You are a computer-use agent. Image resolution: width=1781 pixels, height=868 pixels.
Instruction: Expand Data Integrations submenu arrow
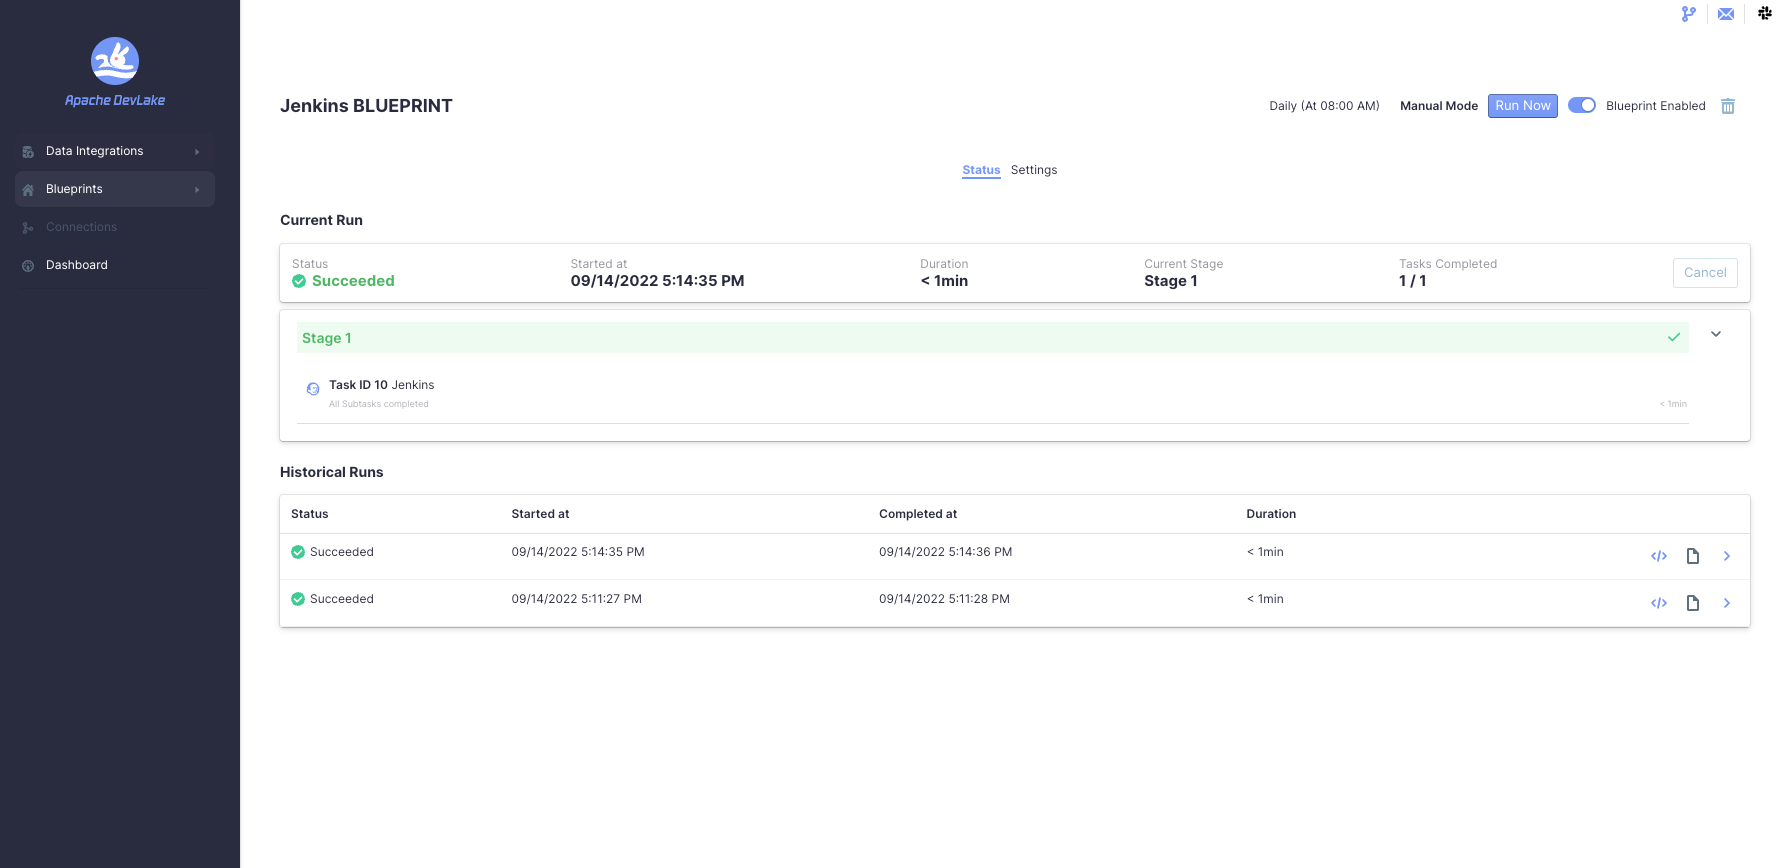click(x=197, y=152)
